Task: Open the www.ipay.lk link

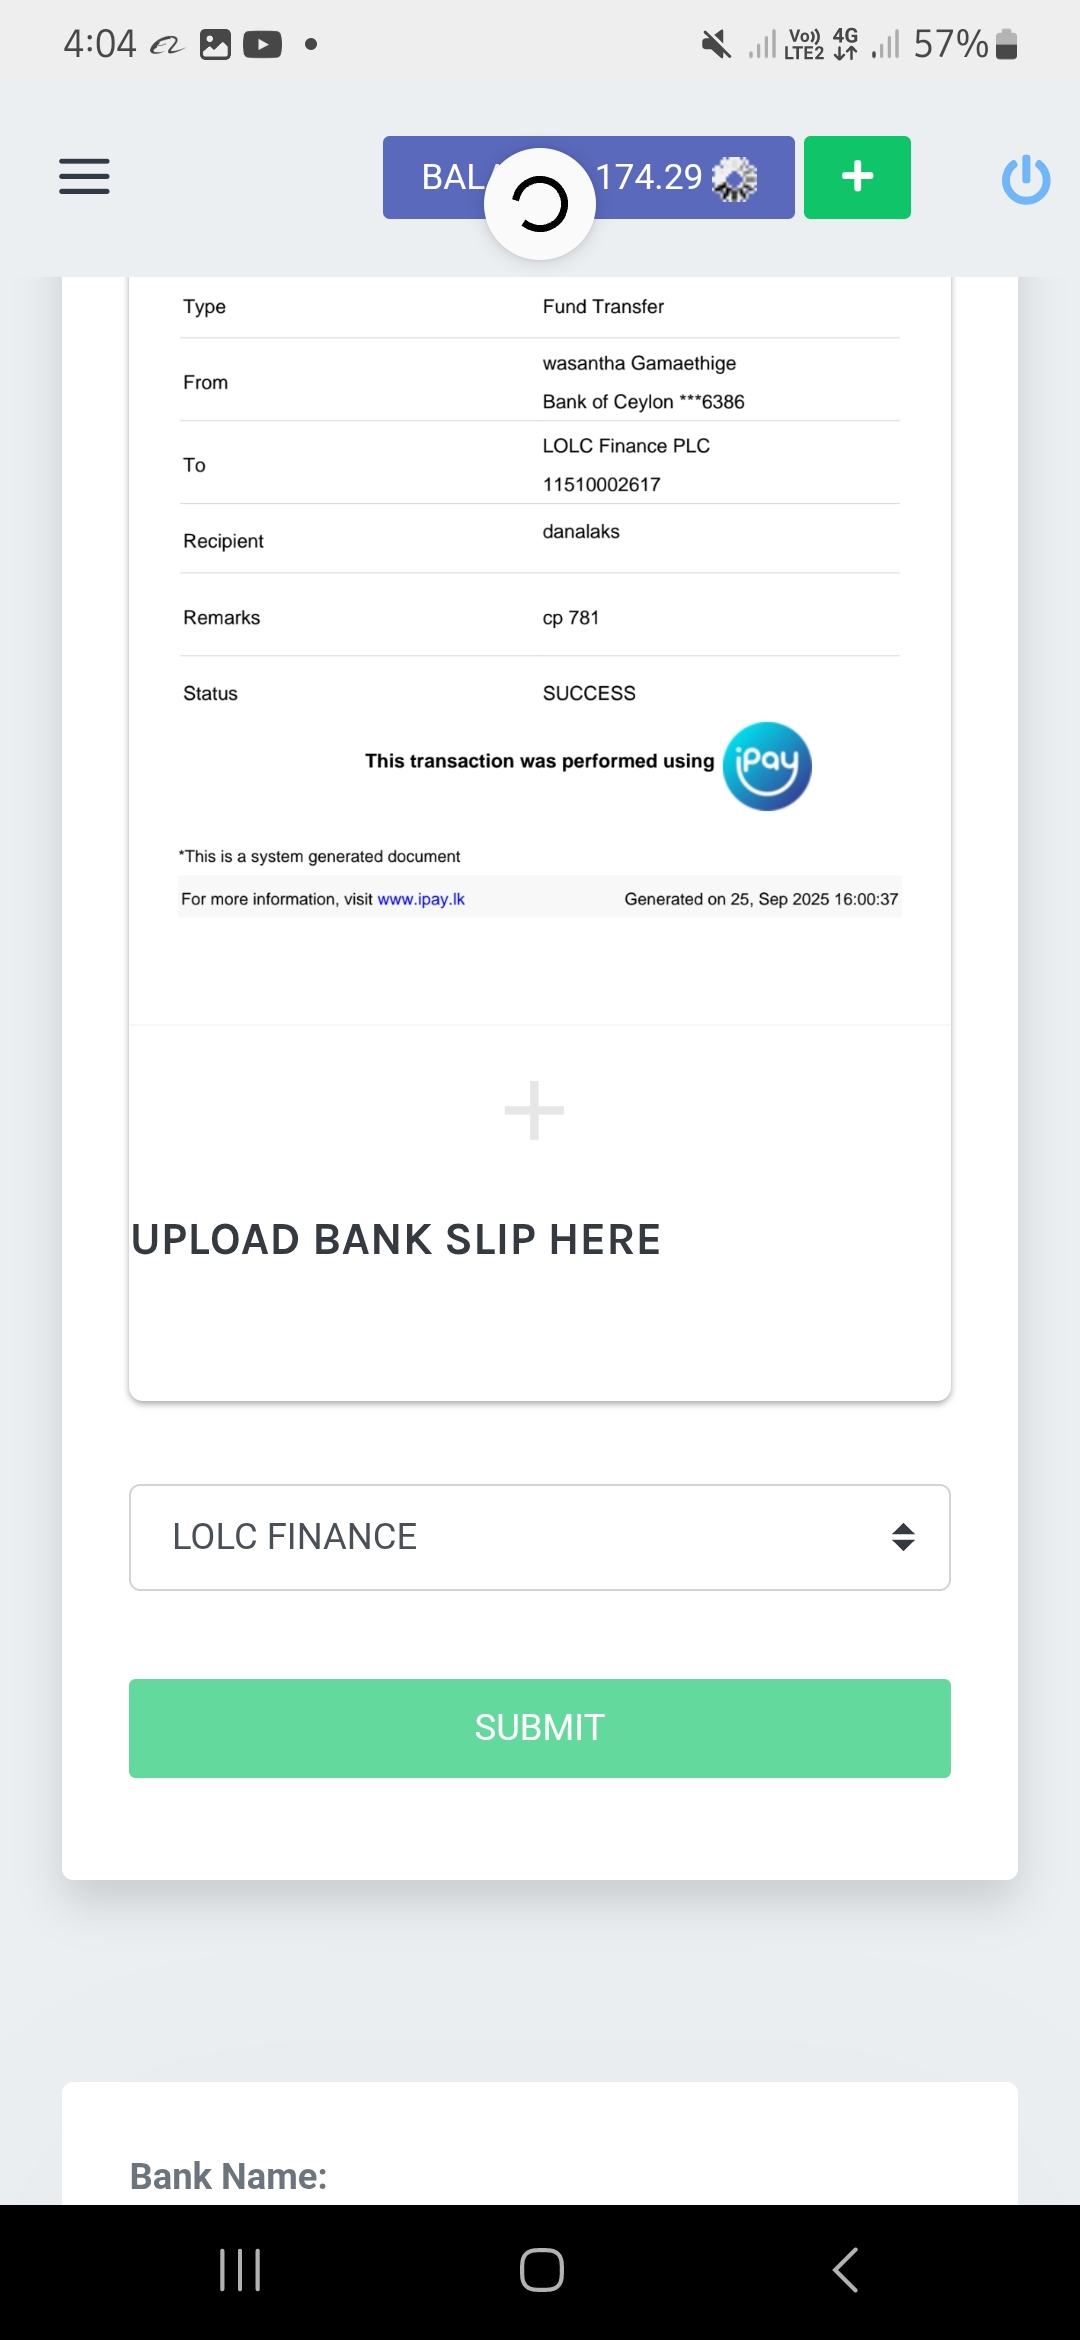Action: click(x=421, y=899)
